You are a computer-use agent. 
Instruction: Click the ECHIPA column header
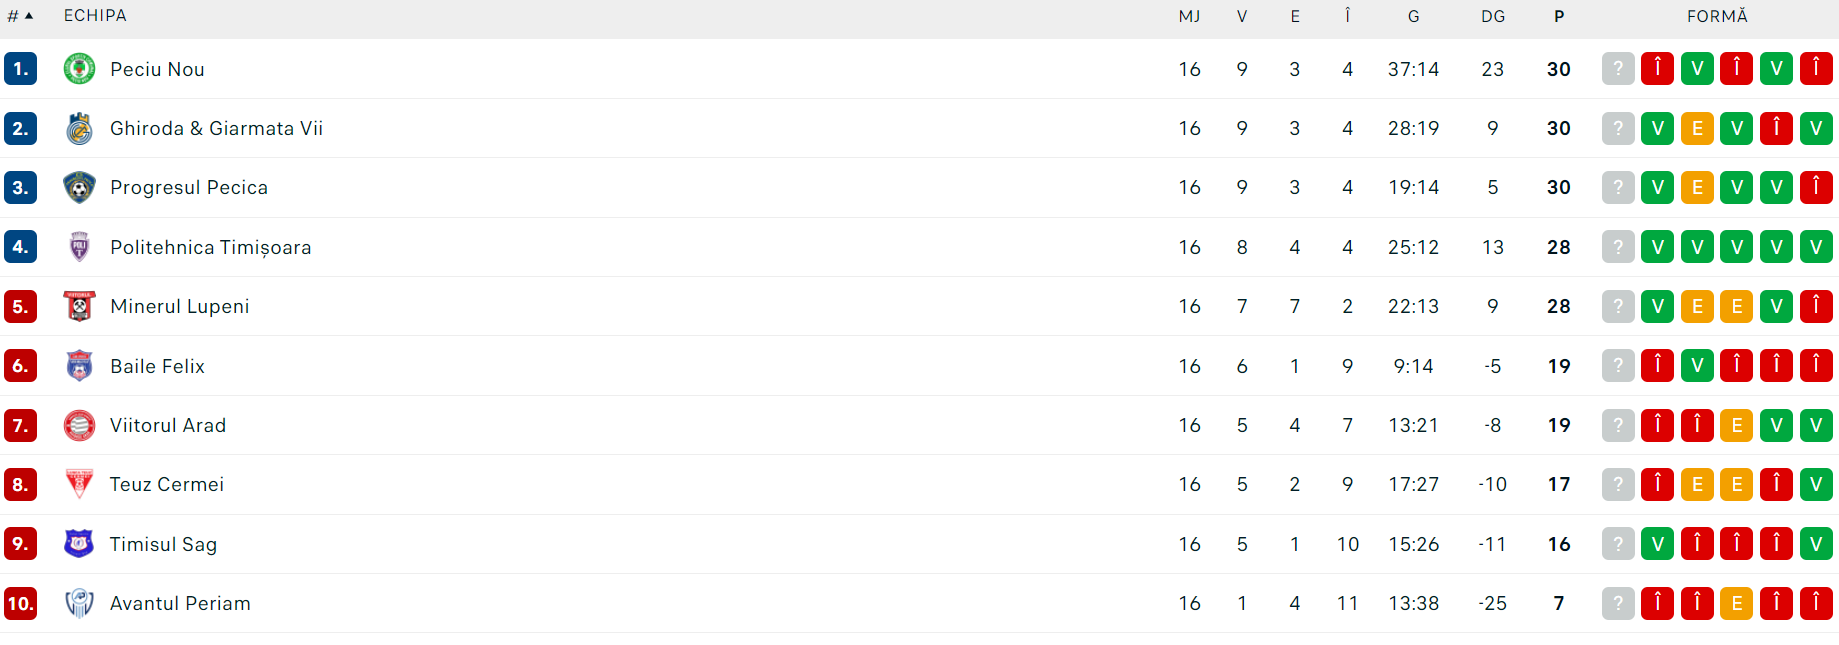tap(95, 16)
